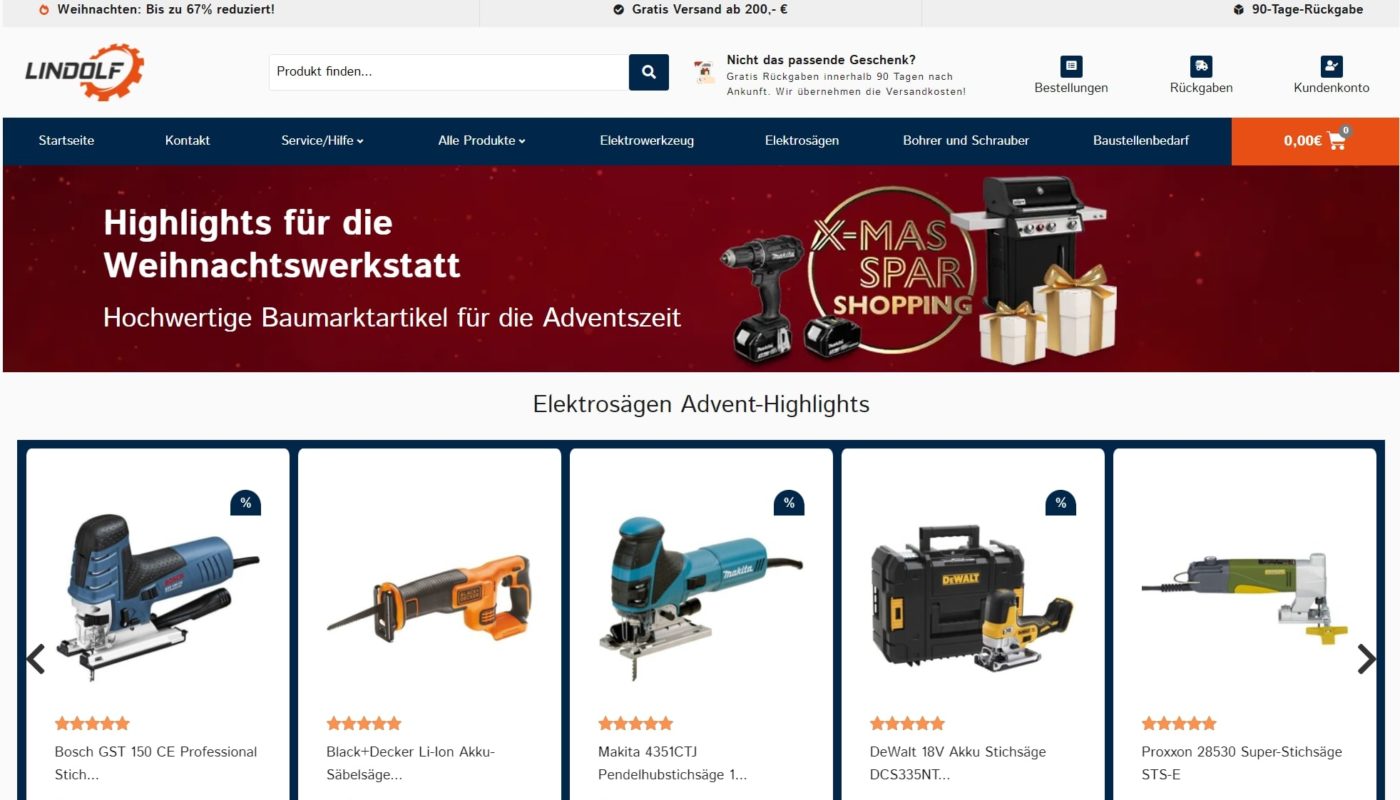Click the X-Mas Spar Shopping banner
The height and width of the screenshot is (800, 1400).
tap(700, 269)
